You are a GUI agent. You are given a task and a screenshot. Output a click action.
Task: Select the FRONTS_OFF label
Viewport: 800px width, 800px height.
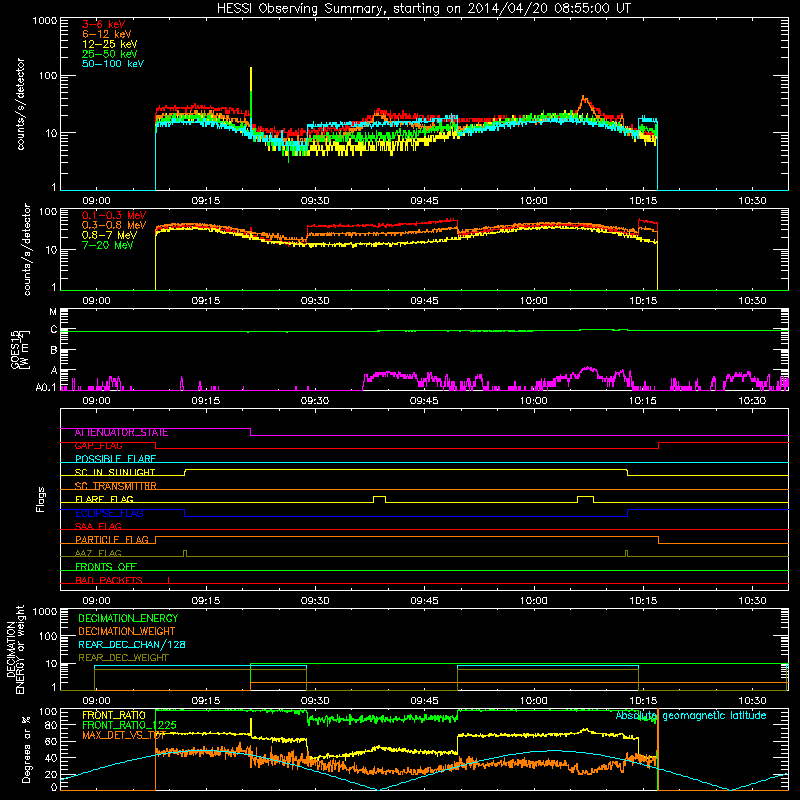106,567
